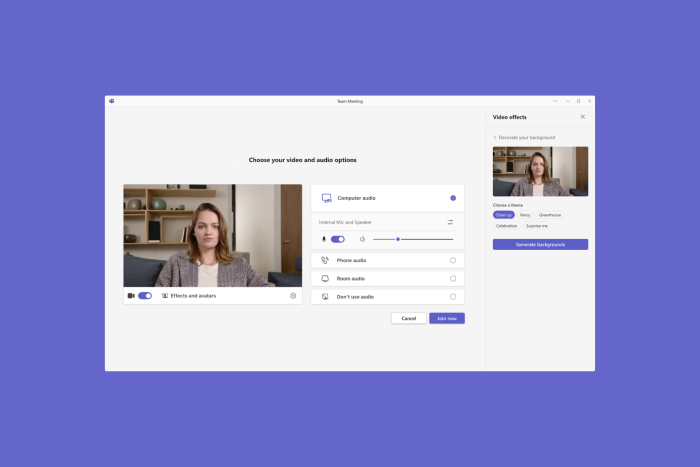This screenshot has height=467, width=700.
Task: Click the Internal Mic and Speaker device field
Action: point(388,222)
